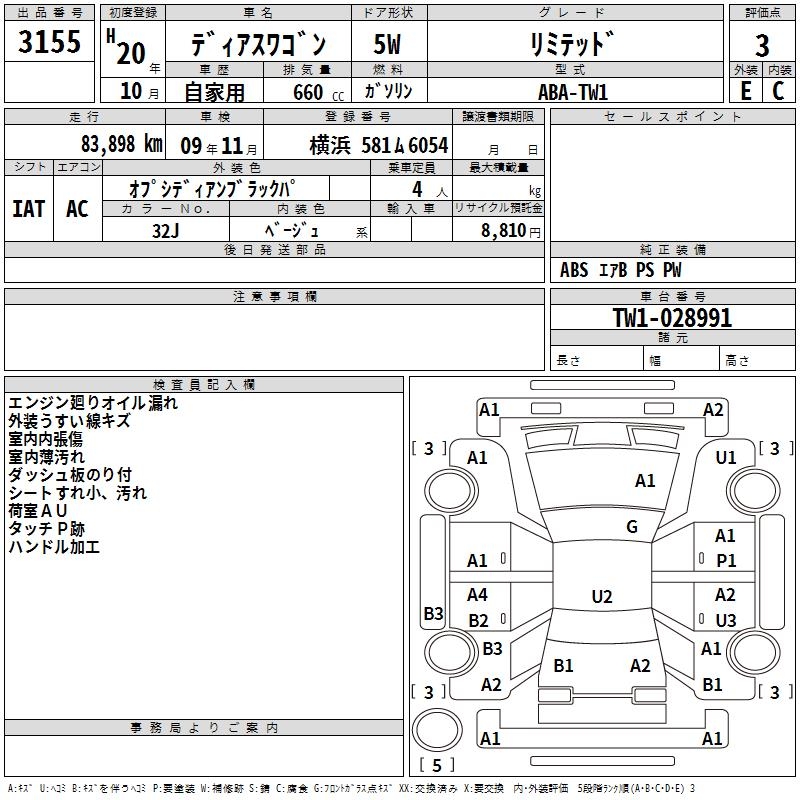Viewport: 800px width, 800px height.
Task: Select the overall grade score 3
Action: point(761,45)
